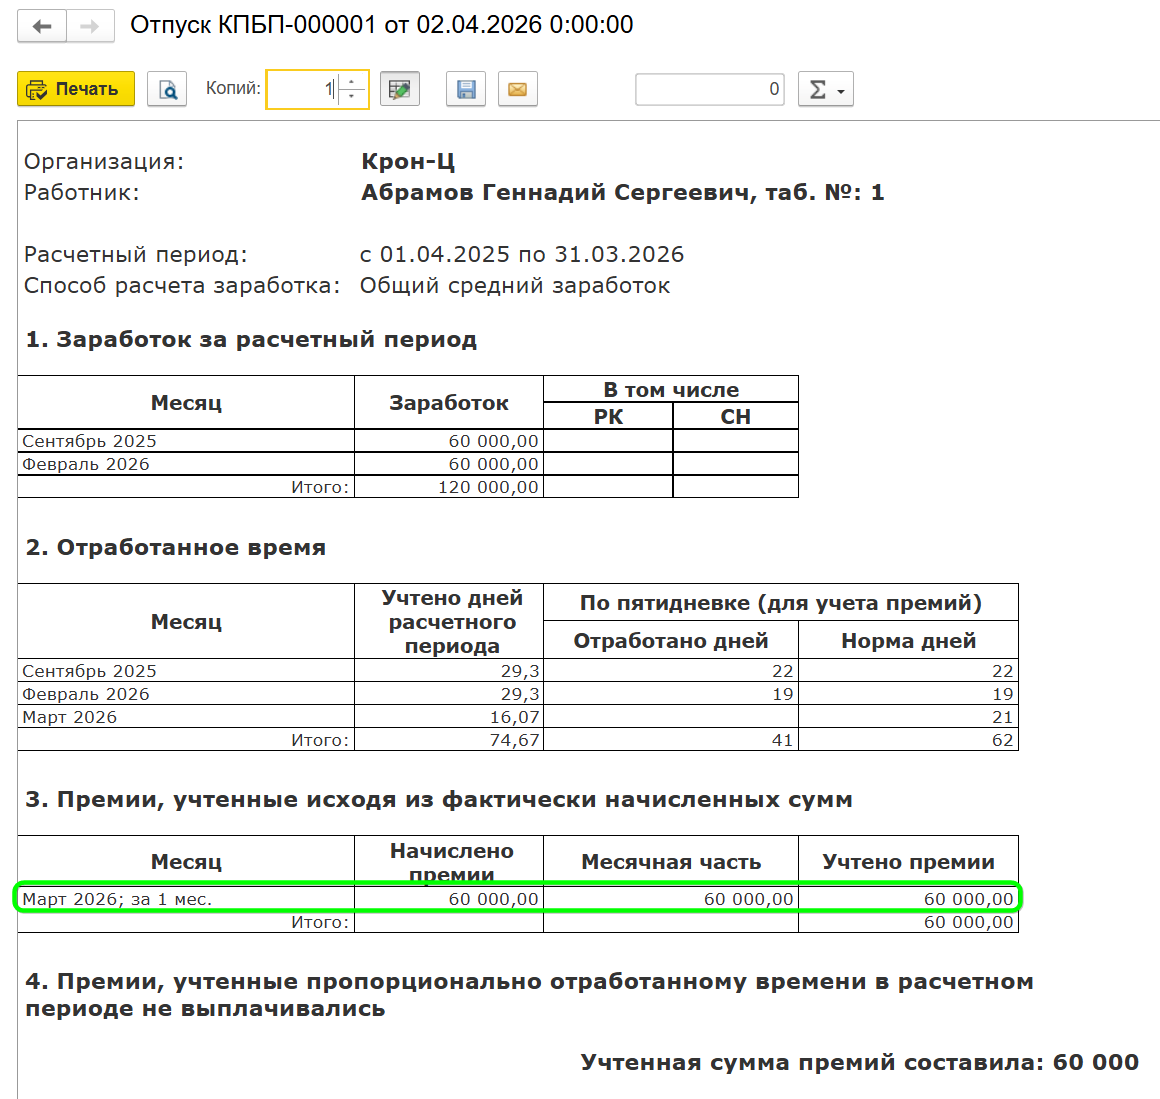Click the forward navigation arrow
The width and height of the screenshot is (1160, 1099).
[90, 26]
